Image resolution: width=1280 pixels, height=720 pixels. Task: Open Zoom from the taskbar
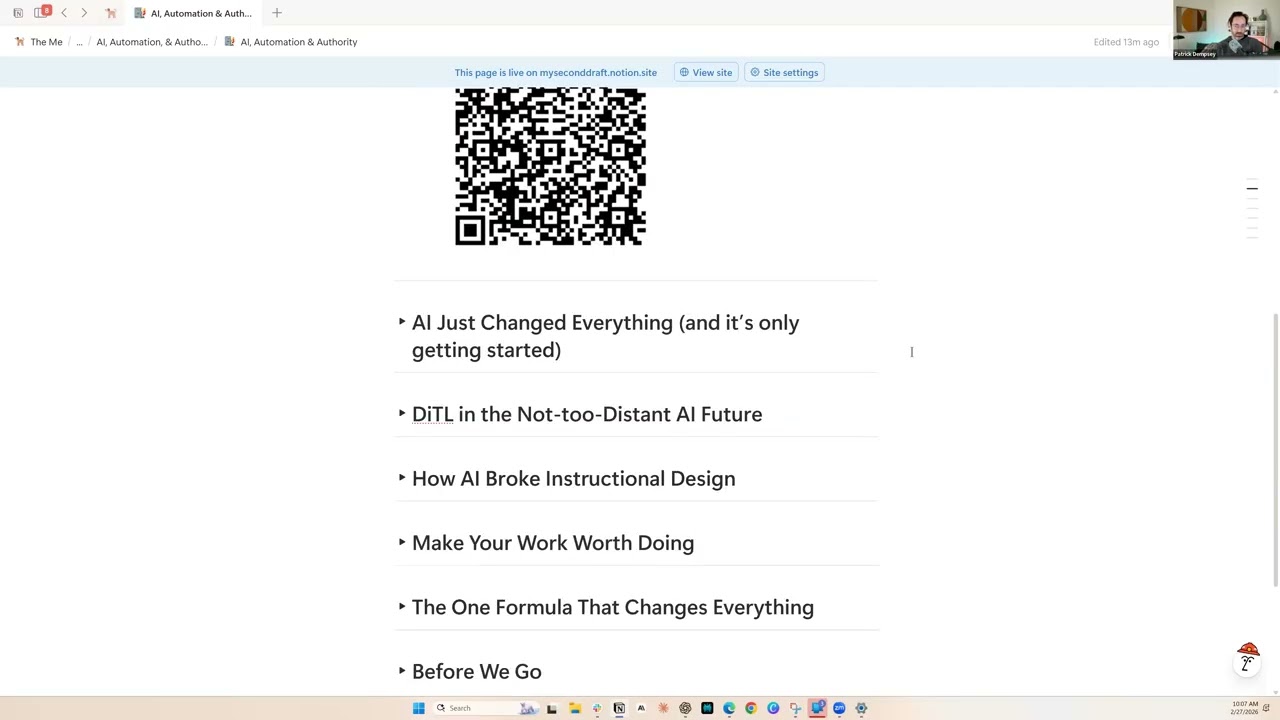tap(839, 708)
